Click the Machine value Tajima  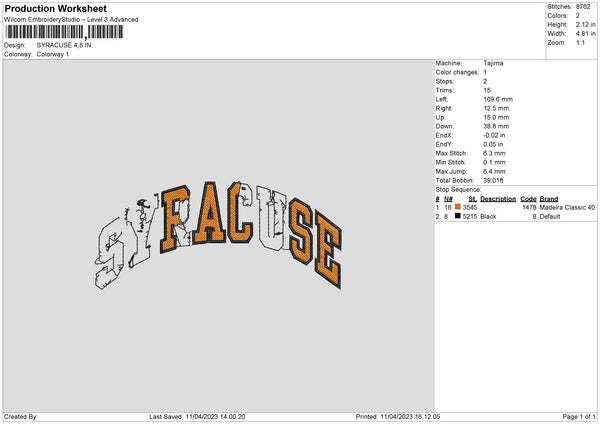tap(493, 63)
